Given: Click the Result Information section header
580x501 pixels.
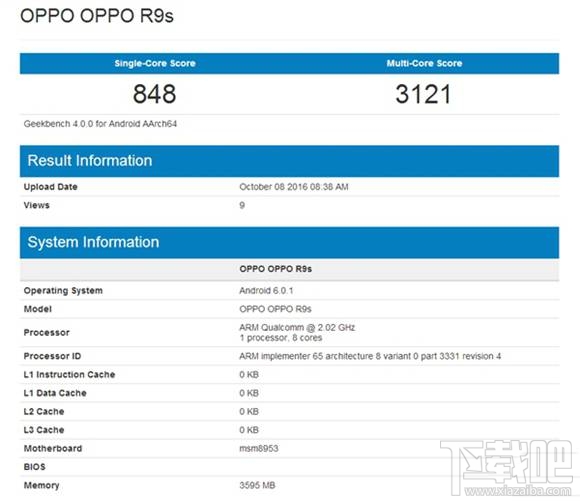Looking at the screenshot, I should coord(289,161).
